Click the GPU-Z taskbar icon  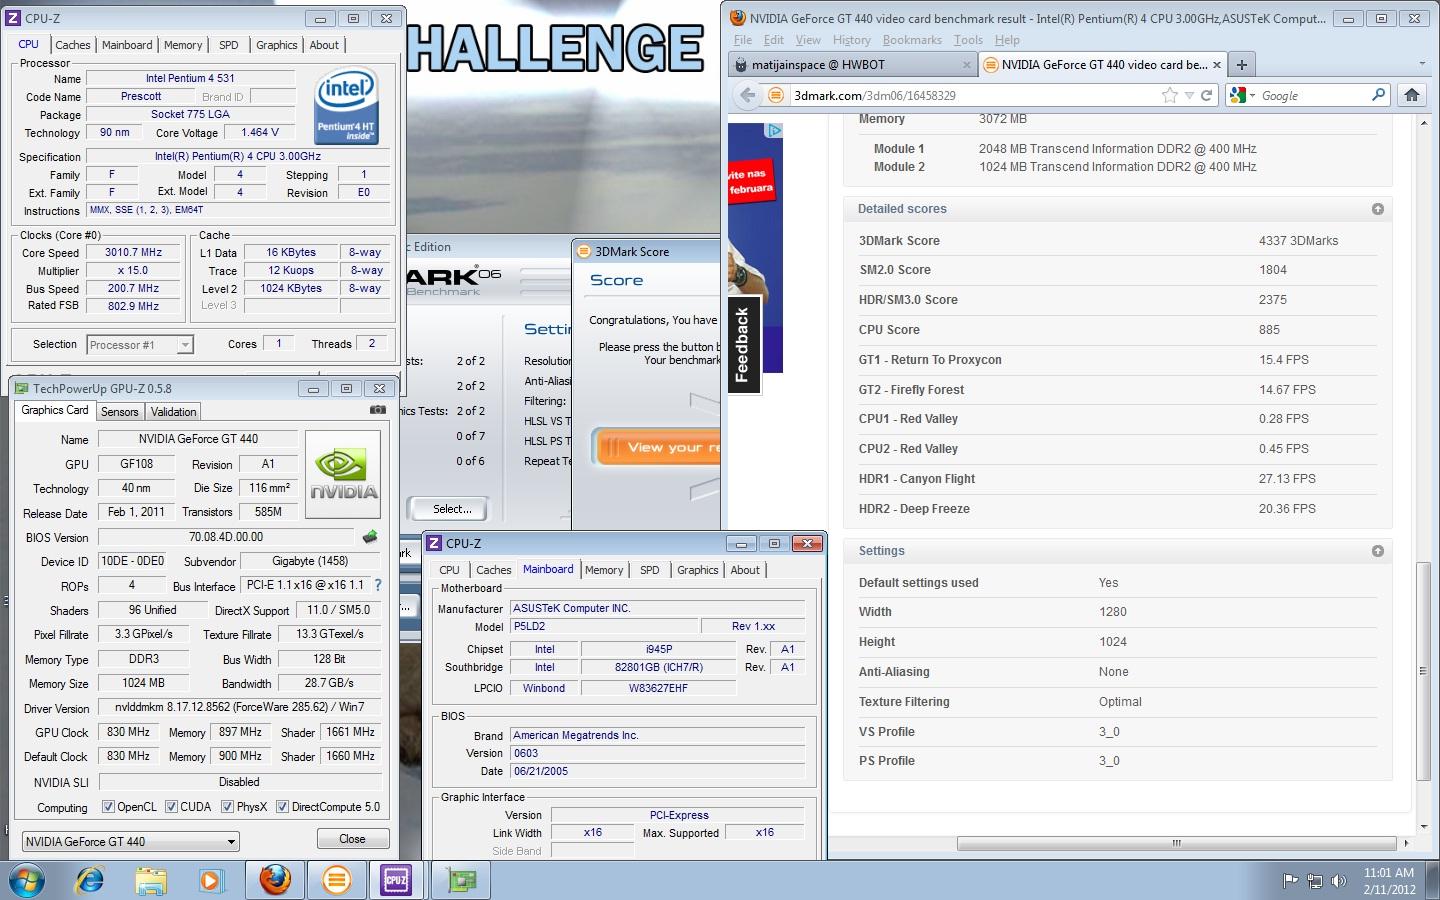coord(461,880)
